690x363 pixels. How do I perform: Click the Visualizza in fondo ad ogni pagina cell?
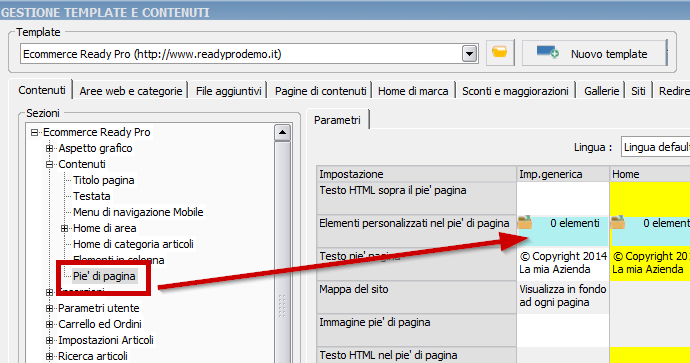tap(563, 296)
